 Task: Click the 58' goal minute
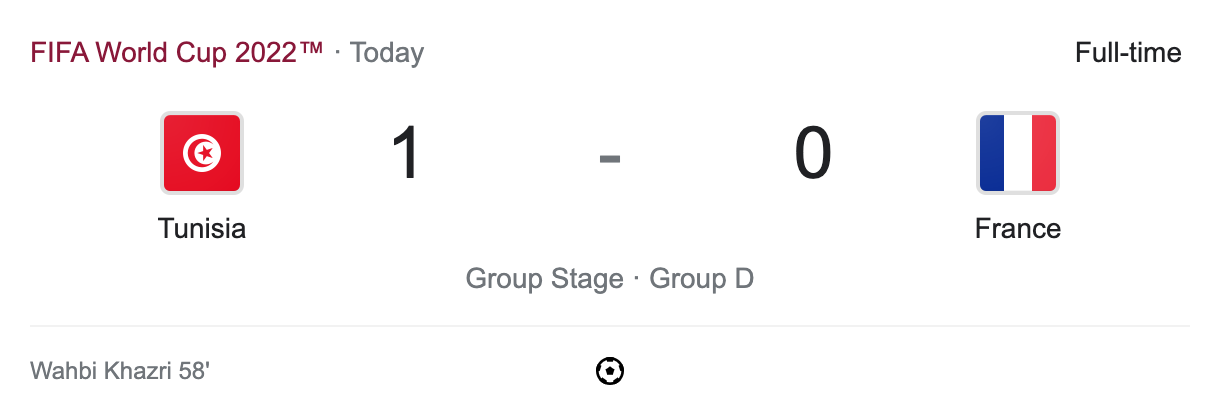194,372
